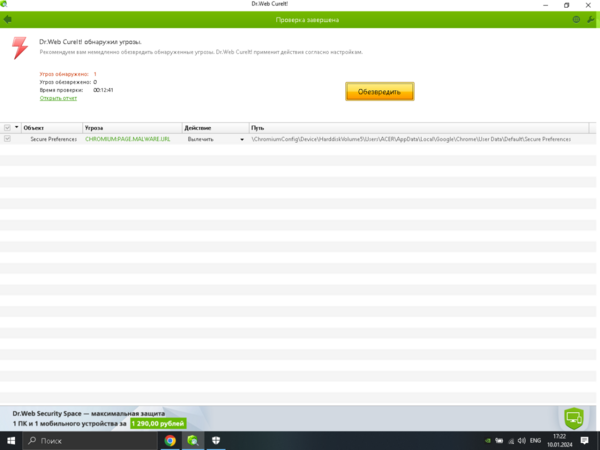Open the taskbar clock showing 17:22
Viewport: 600px width, 450px height.
point(559,441)
